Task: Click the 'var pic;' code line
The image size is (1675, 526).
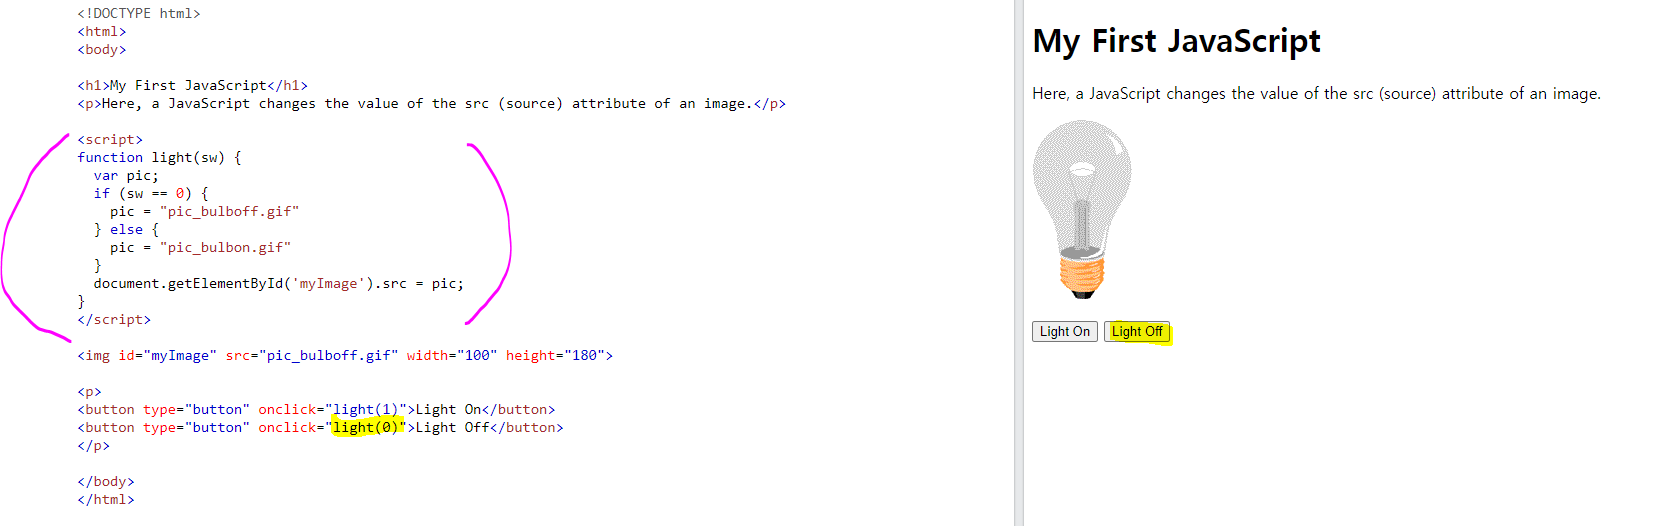Action: [126, 175]
